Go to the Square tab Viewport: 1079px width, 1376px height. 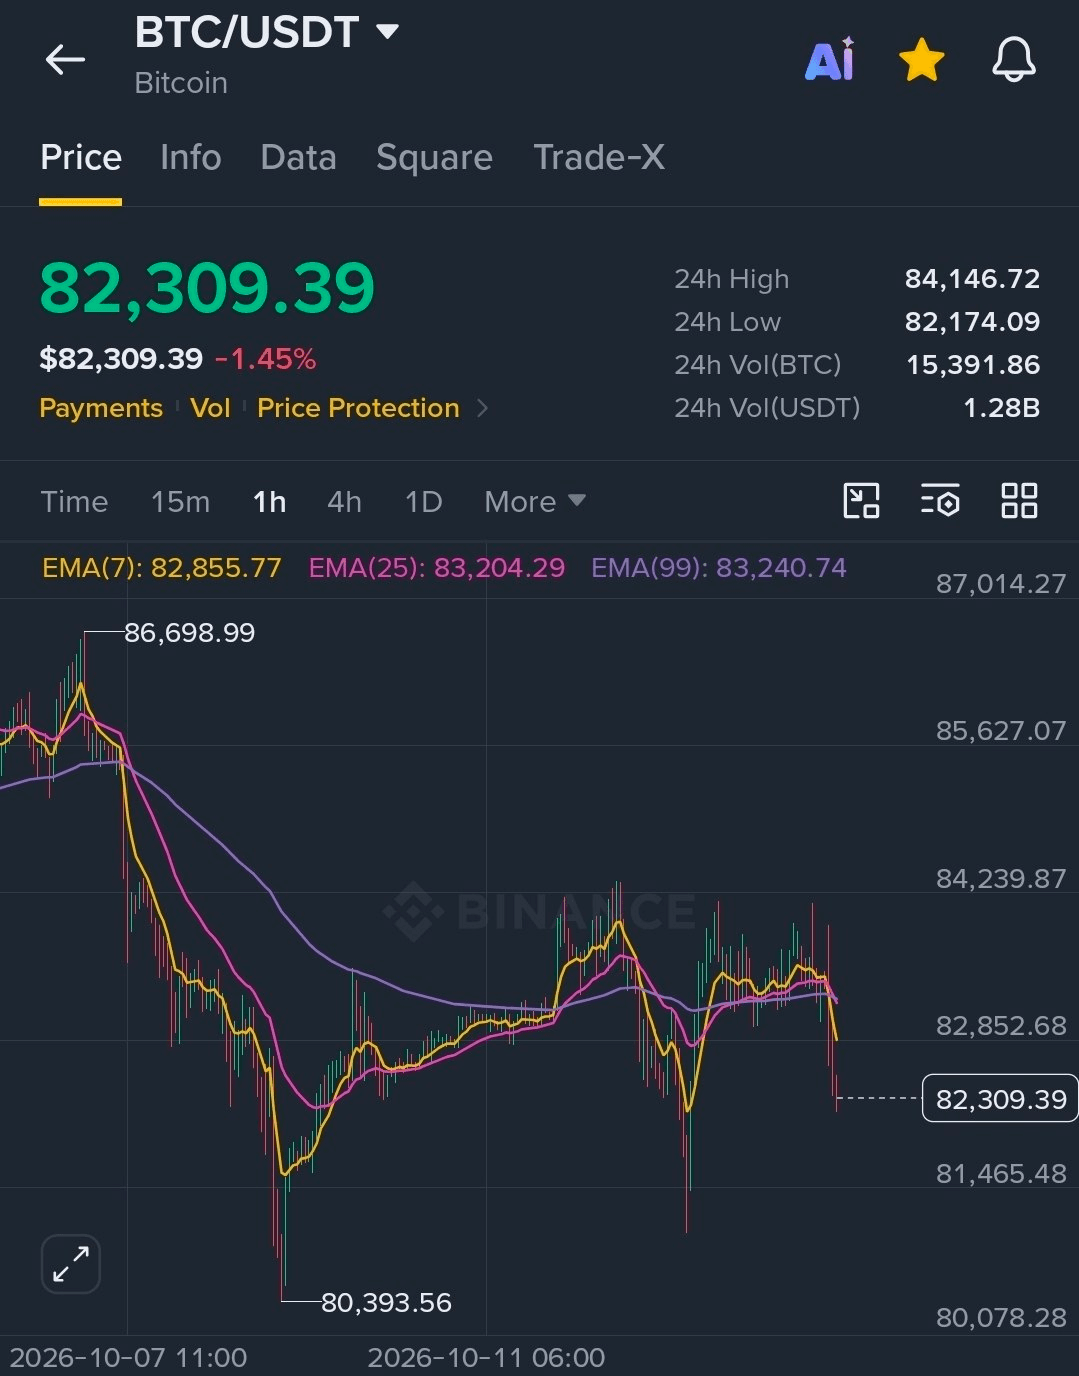click(x=434, y=157)
